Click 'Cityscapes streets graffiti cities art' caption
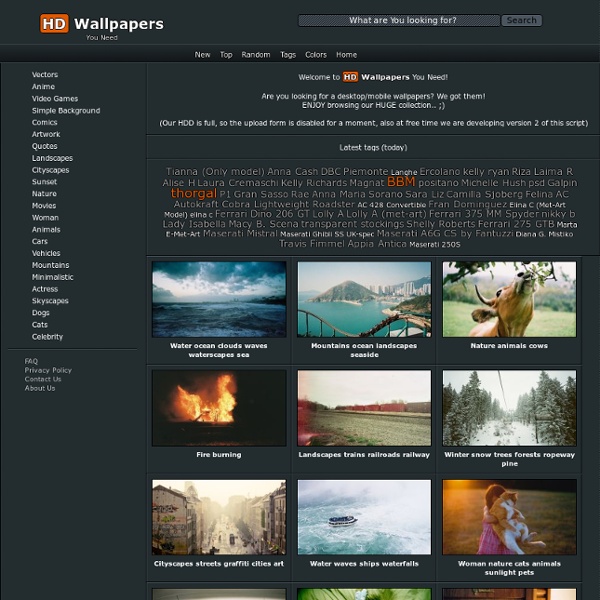This screenshot has width=600, height=600. [x=219, y=564]
